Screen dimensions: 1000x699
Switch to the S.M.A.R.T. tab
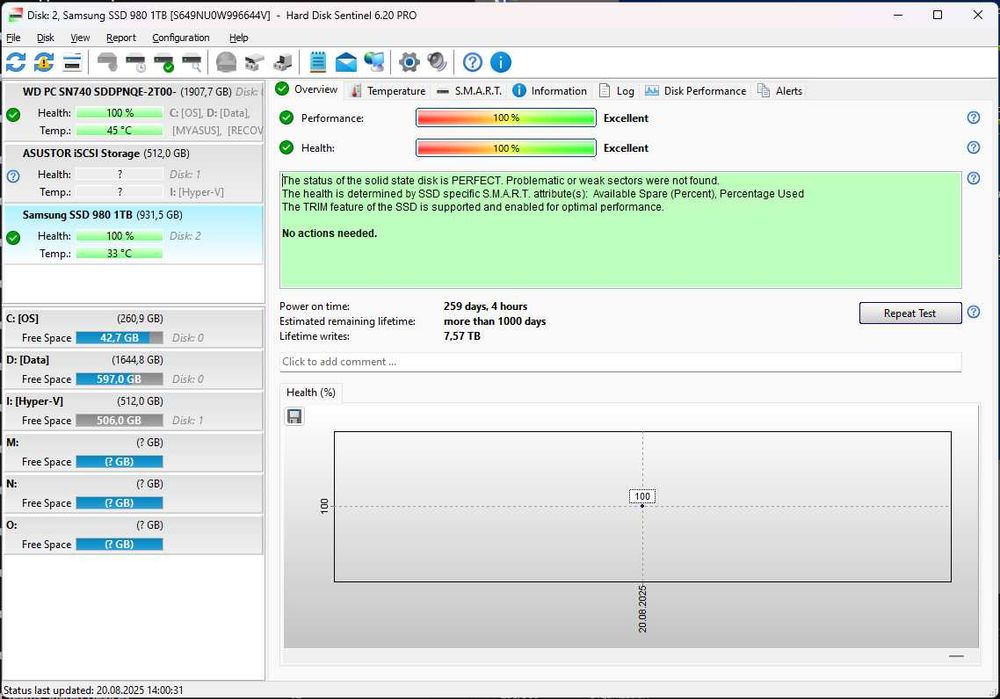(469, 91)
